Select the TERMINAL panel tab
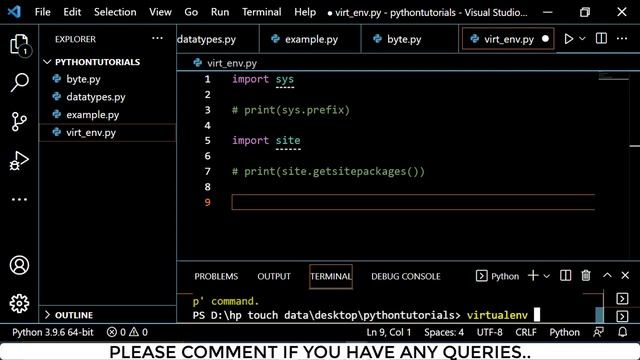 (331, 276)
